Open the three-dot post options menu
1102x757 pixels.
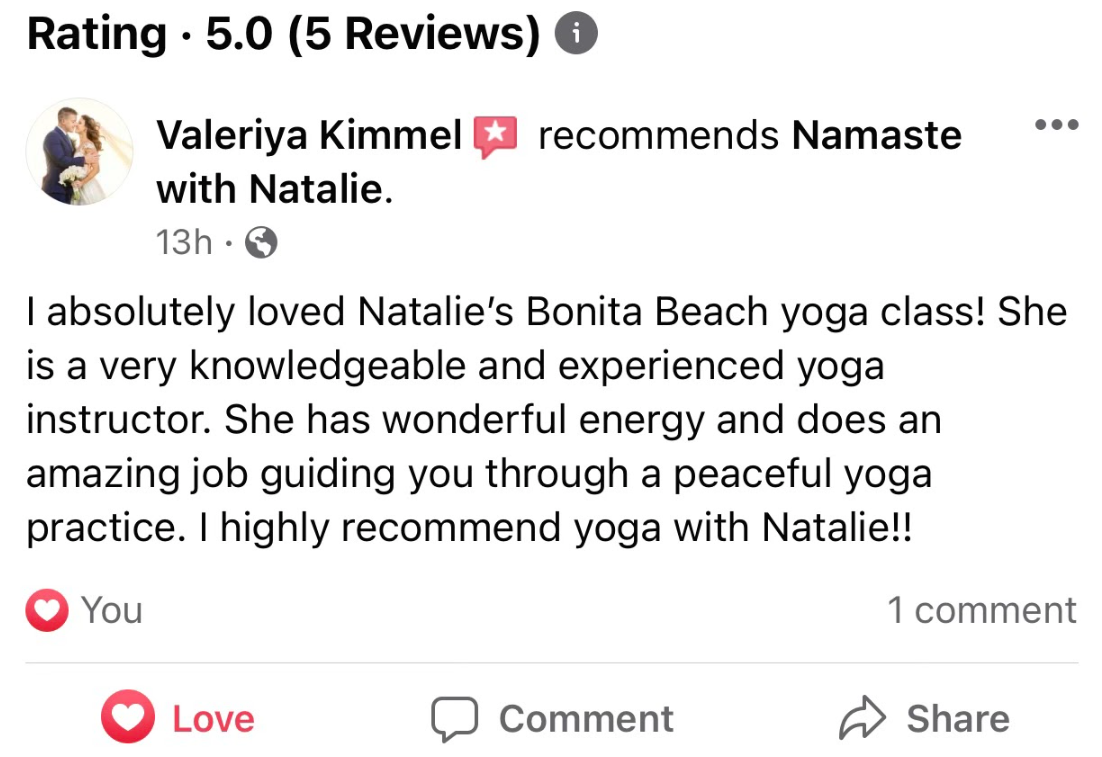(1057, 126)
